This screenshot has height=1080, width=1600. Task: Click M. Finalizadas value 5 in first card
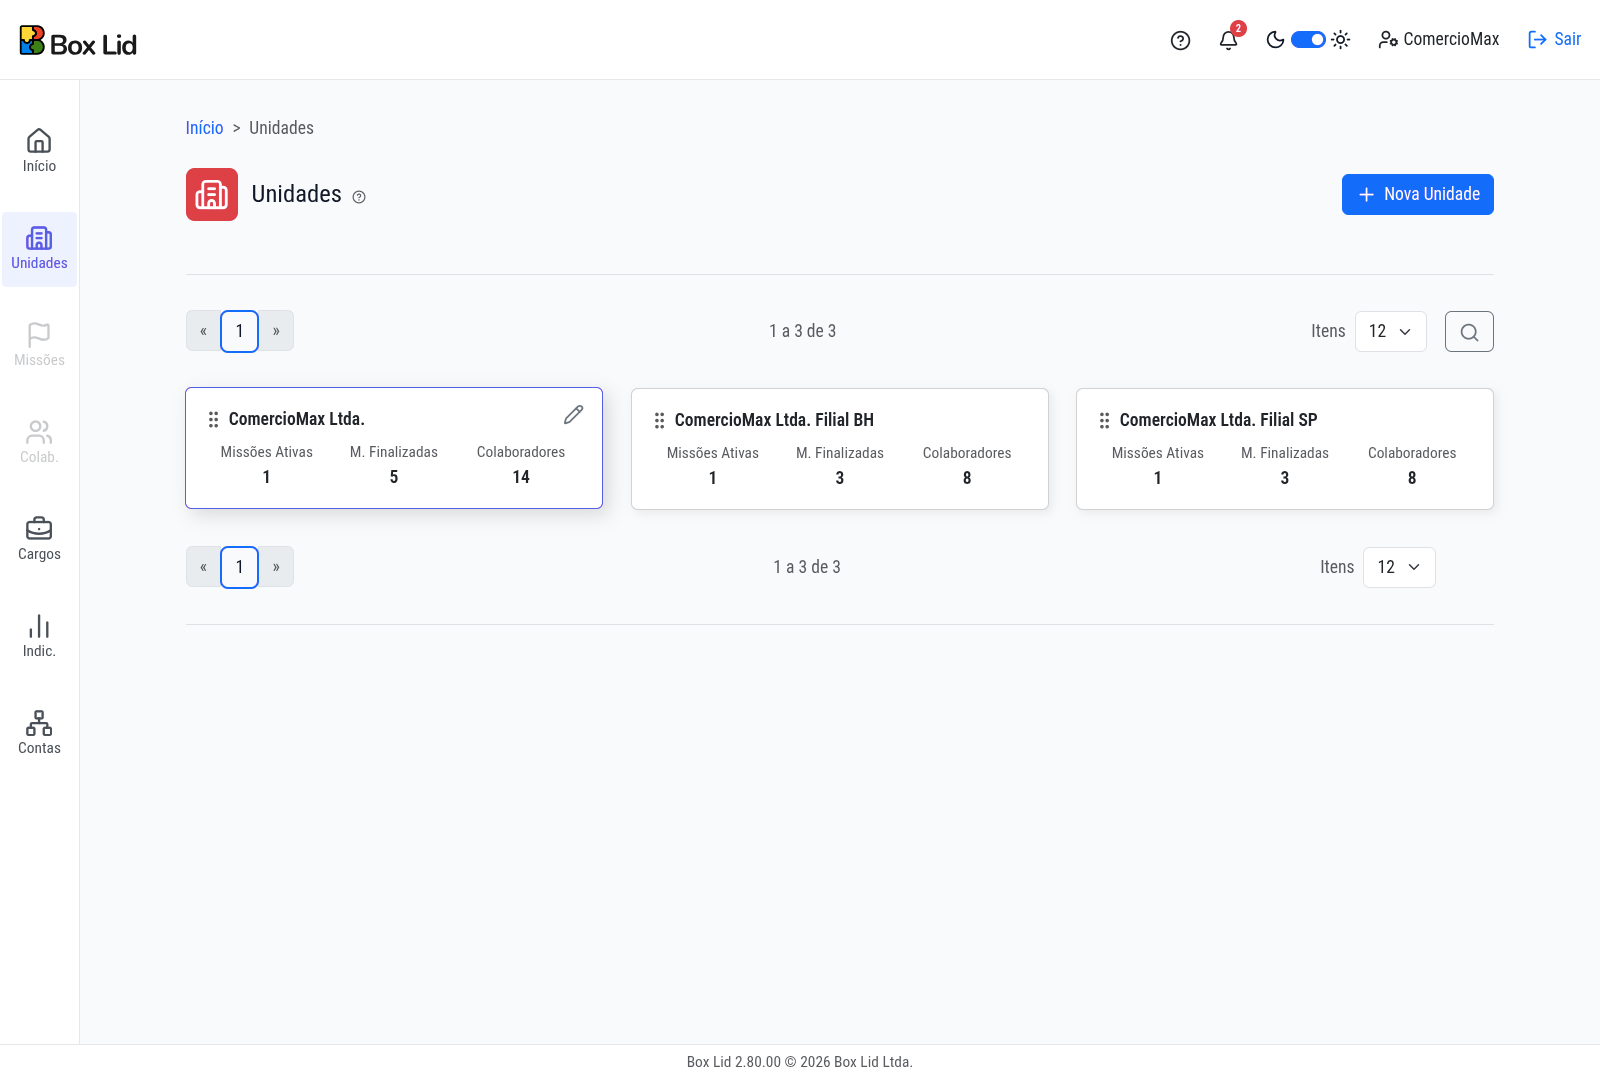click(x=394, y=477)
